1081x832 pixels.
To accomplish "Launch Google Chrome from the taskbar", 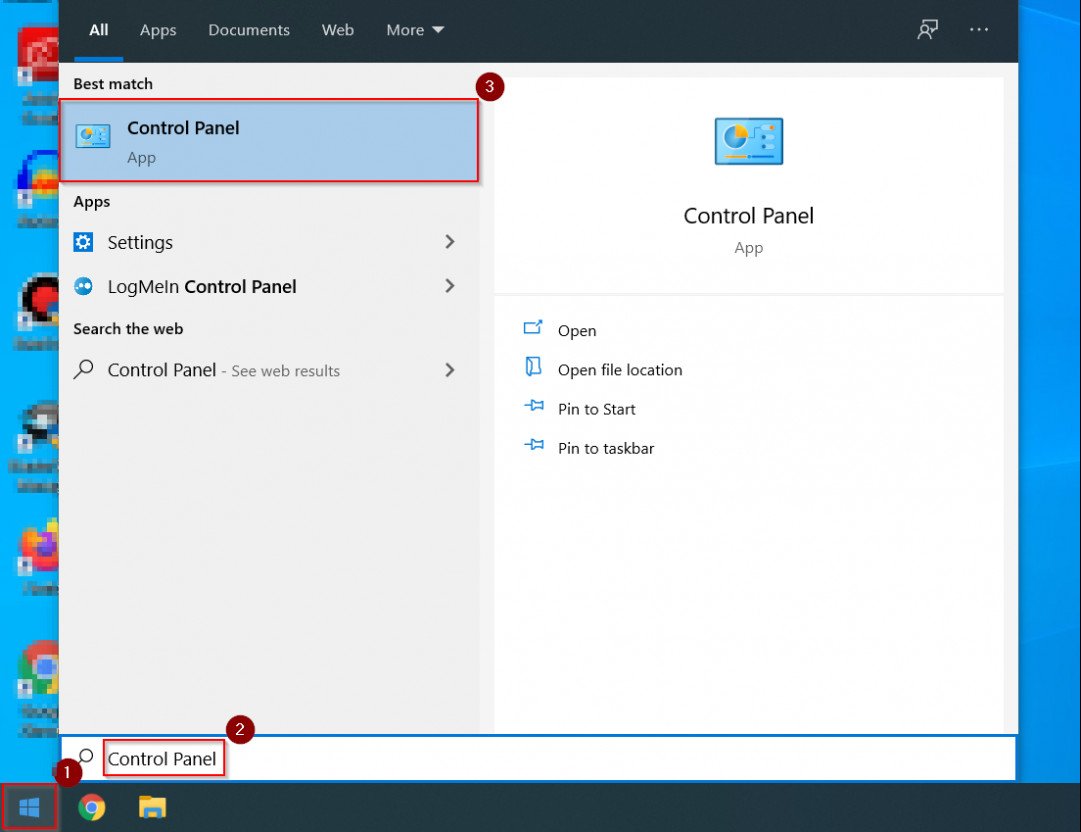I will pyautogui.click(x=92, y=806).
